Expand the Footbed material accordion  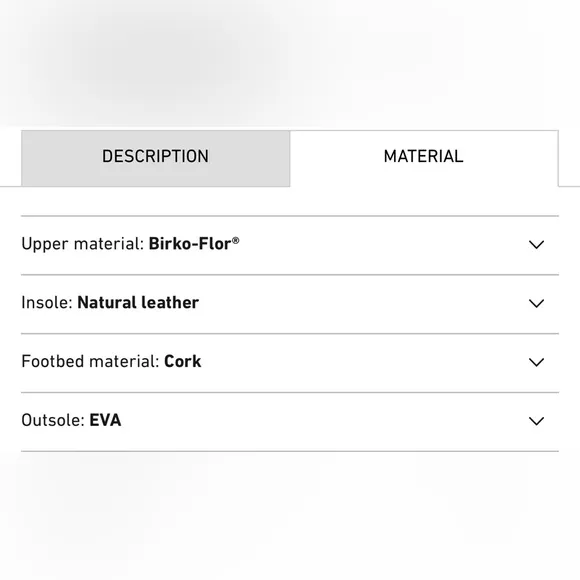pyautogui.click(x=290, y=363)
